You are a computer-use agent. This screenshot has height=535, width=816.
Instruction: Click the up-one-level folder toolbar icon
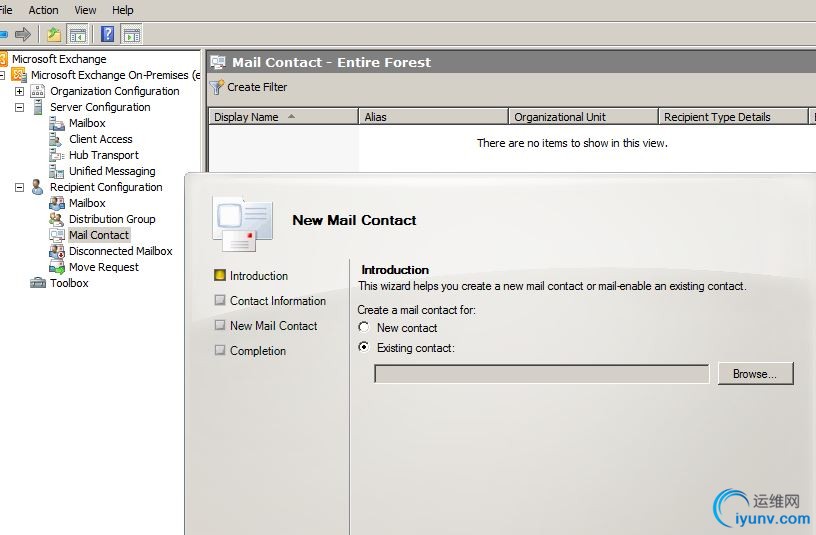tap(54, 35)
